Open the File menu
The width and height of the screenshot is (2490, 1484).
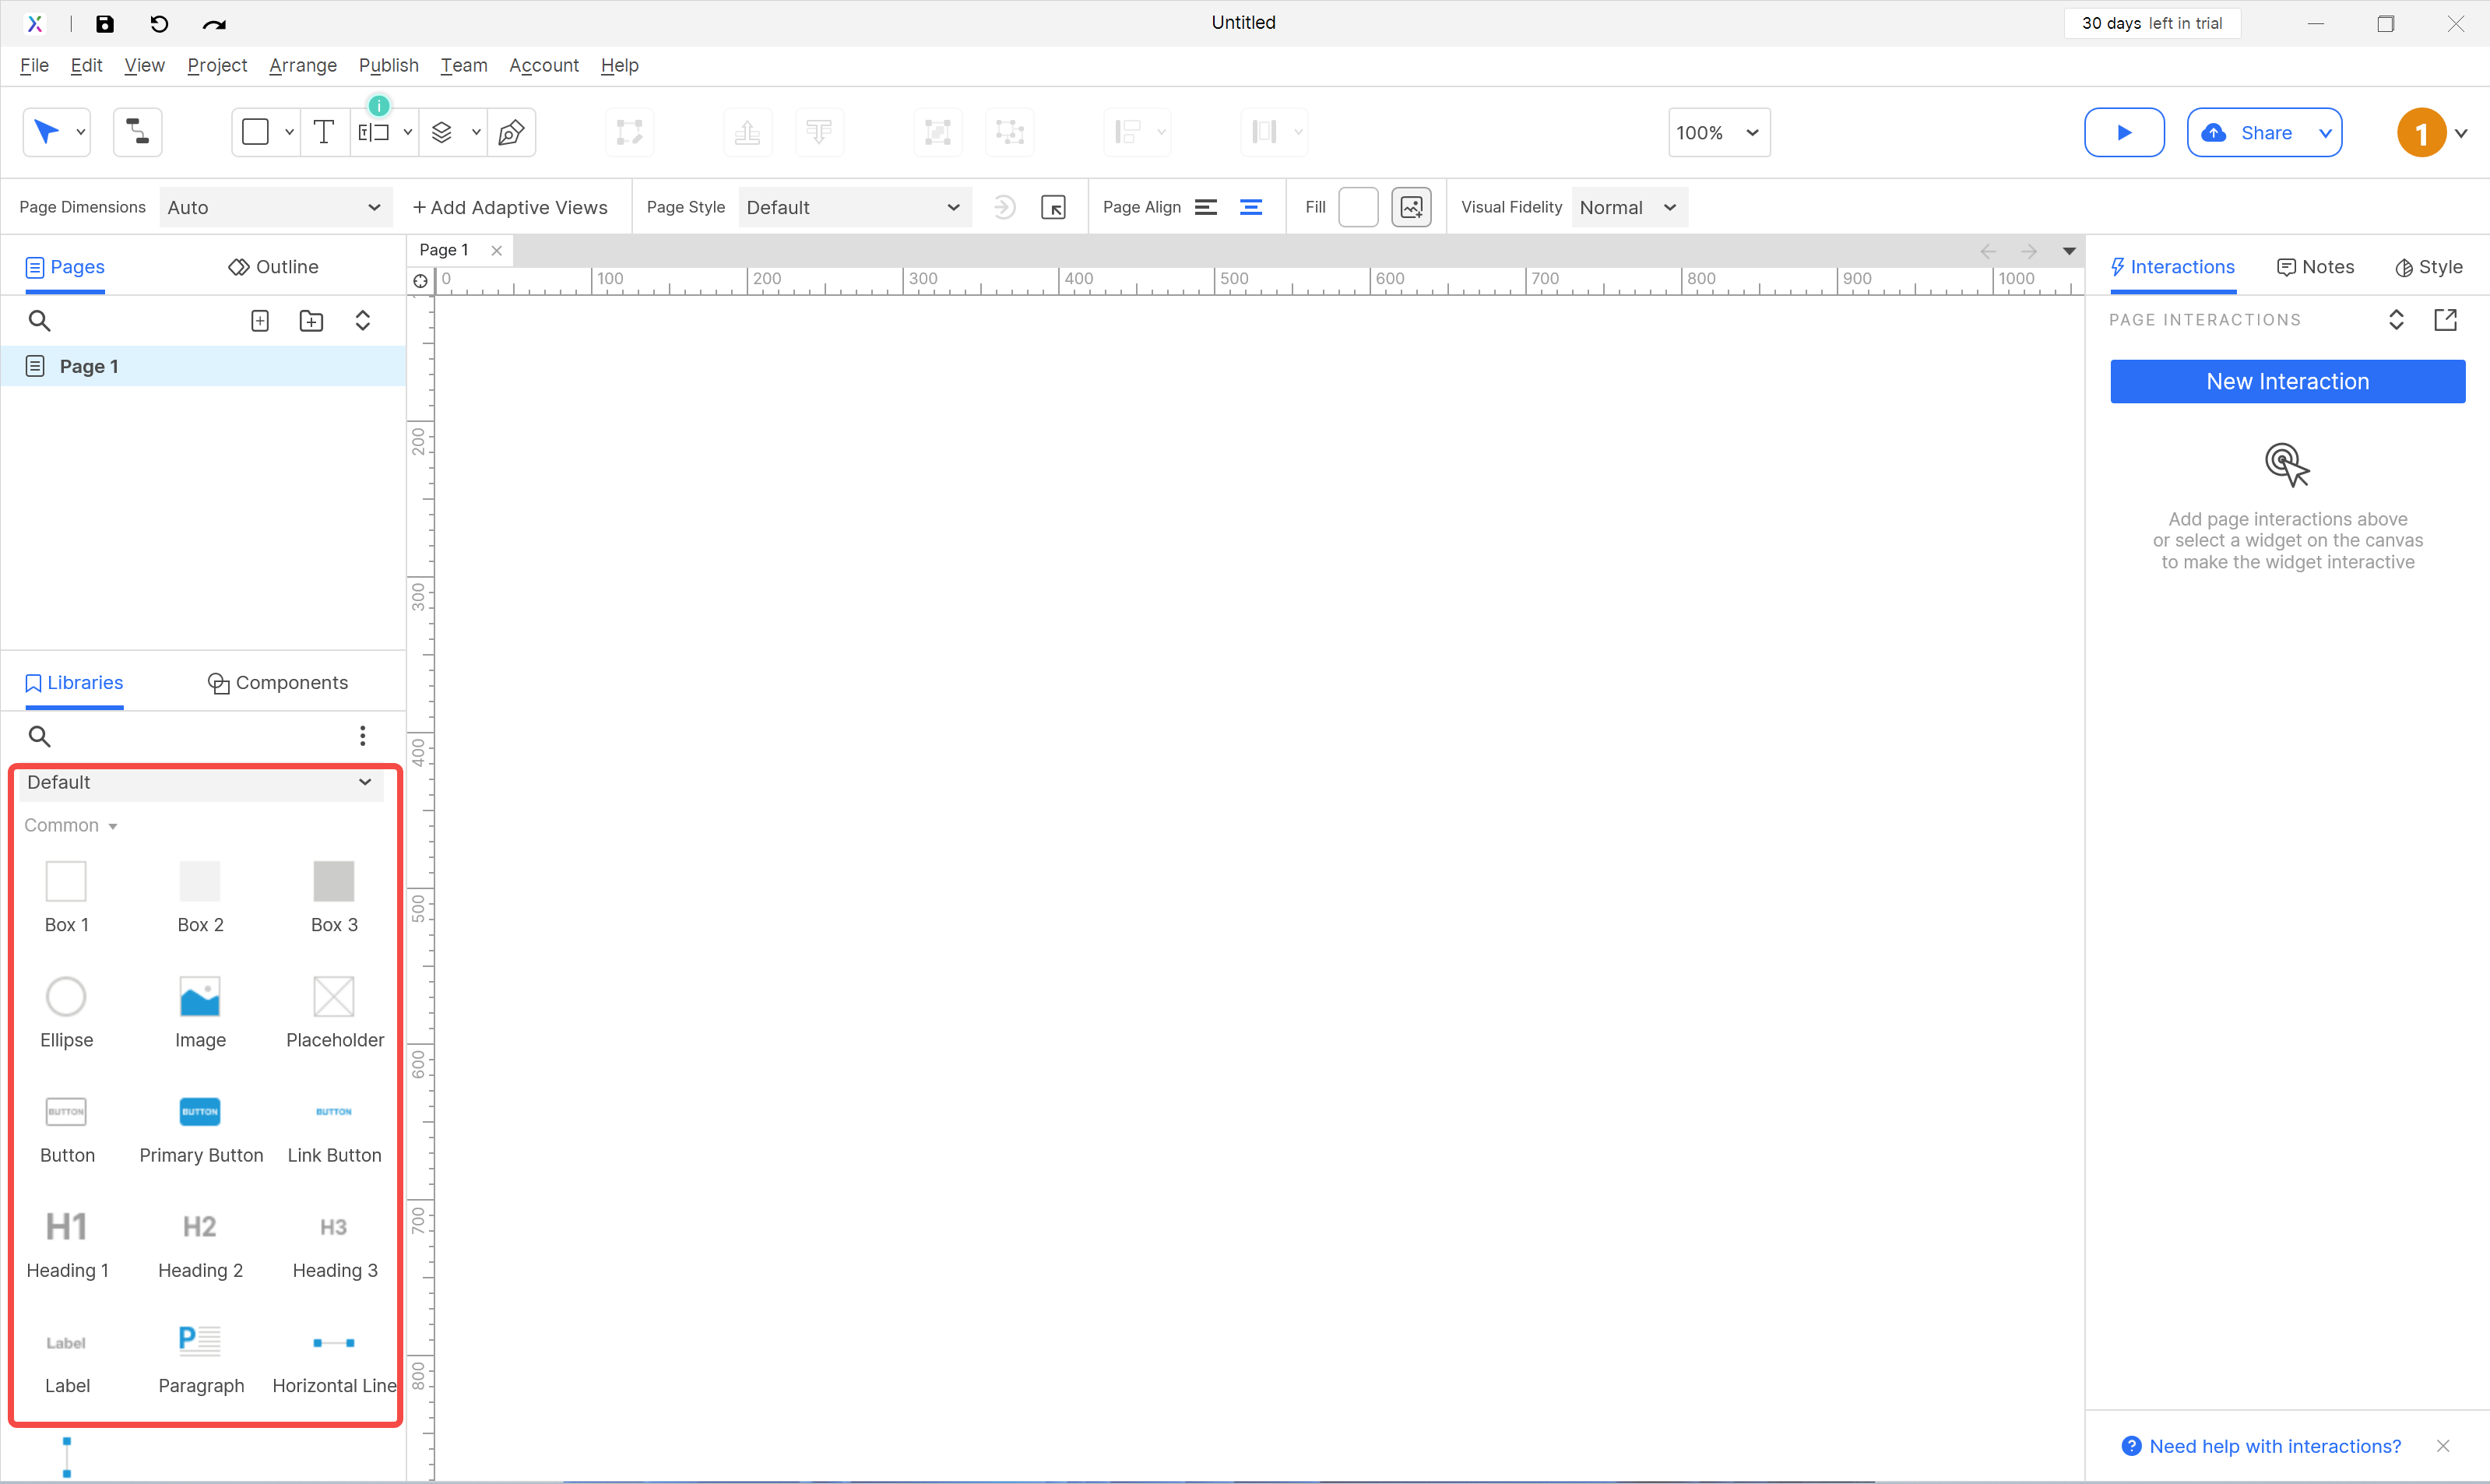click(x=34, y=65)
